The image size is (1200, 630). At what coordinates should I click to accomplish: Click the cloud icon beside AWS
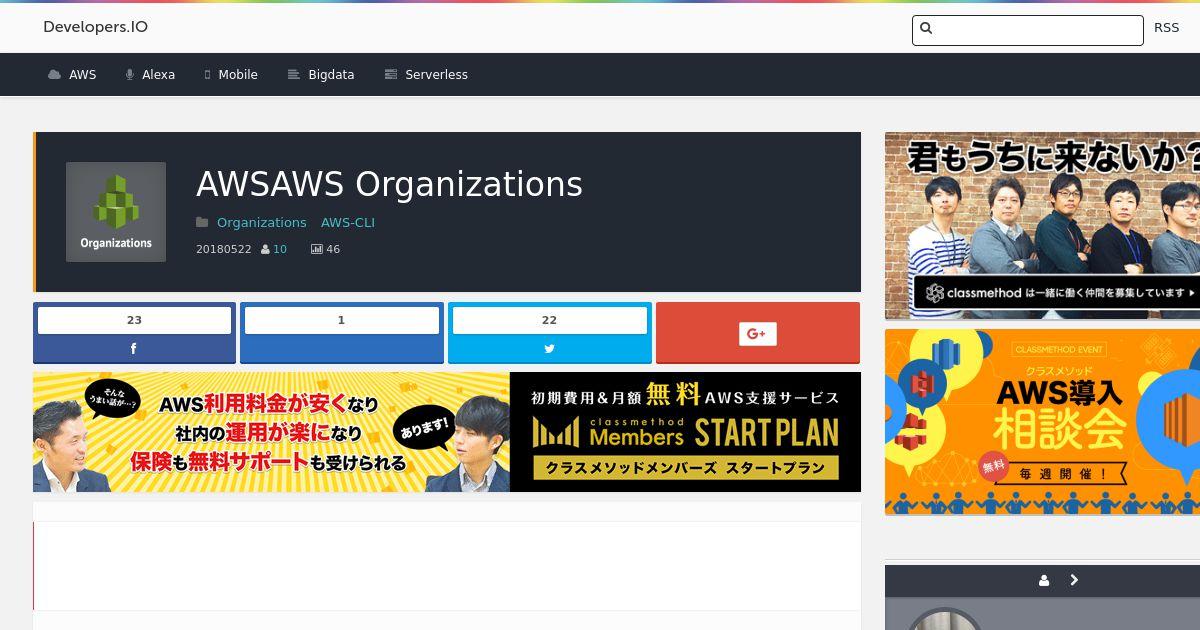[x=54, y=75]
